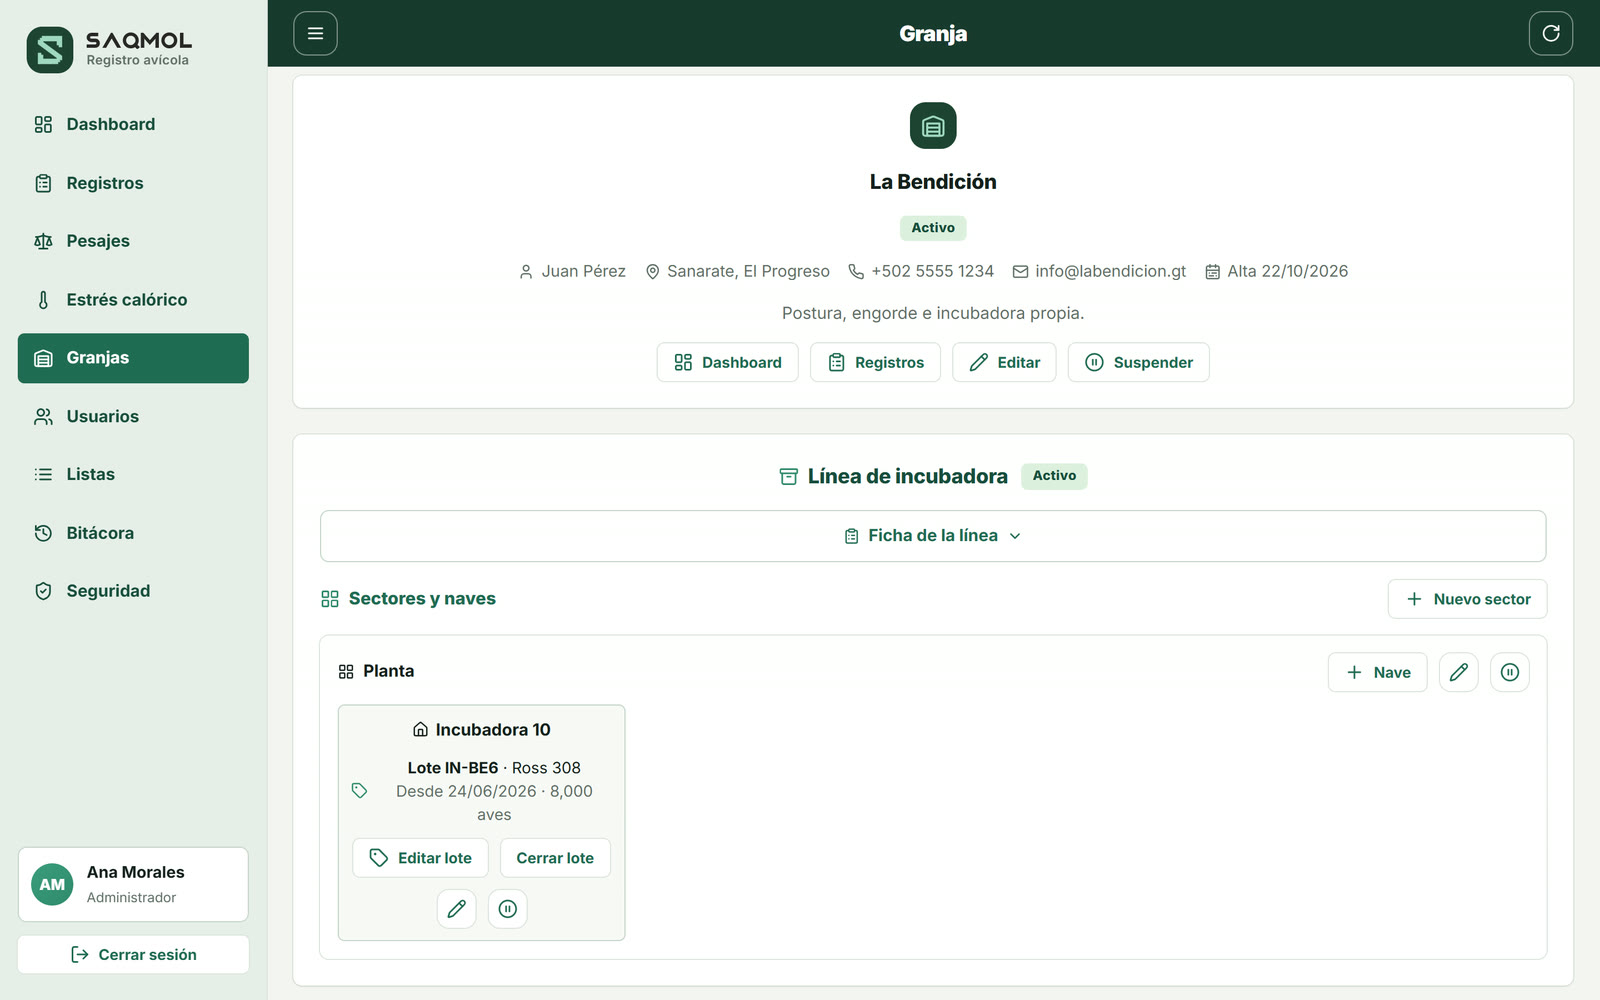This screenshot has width=1600, height=1000.
Task: Edit the Planta sector with its pencil icon
Action: [x=1459, y=672]
